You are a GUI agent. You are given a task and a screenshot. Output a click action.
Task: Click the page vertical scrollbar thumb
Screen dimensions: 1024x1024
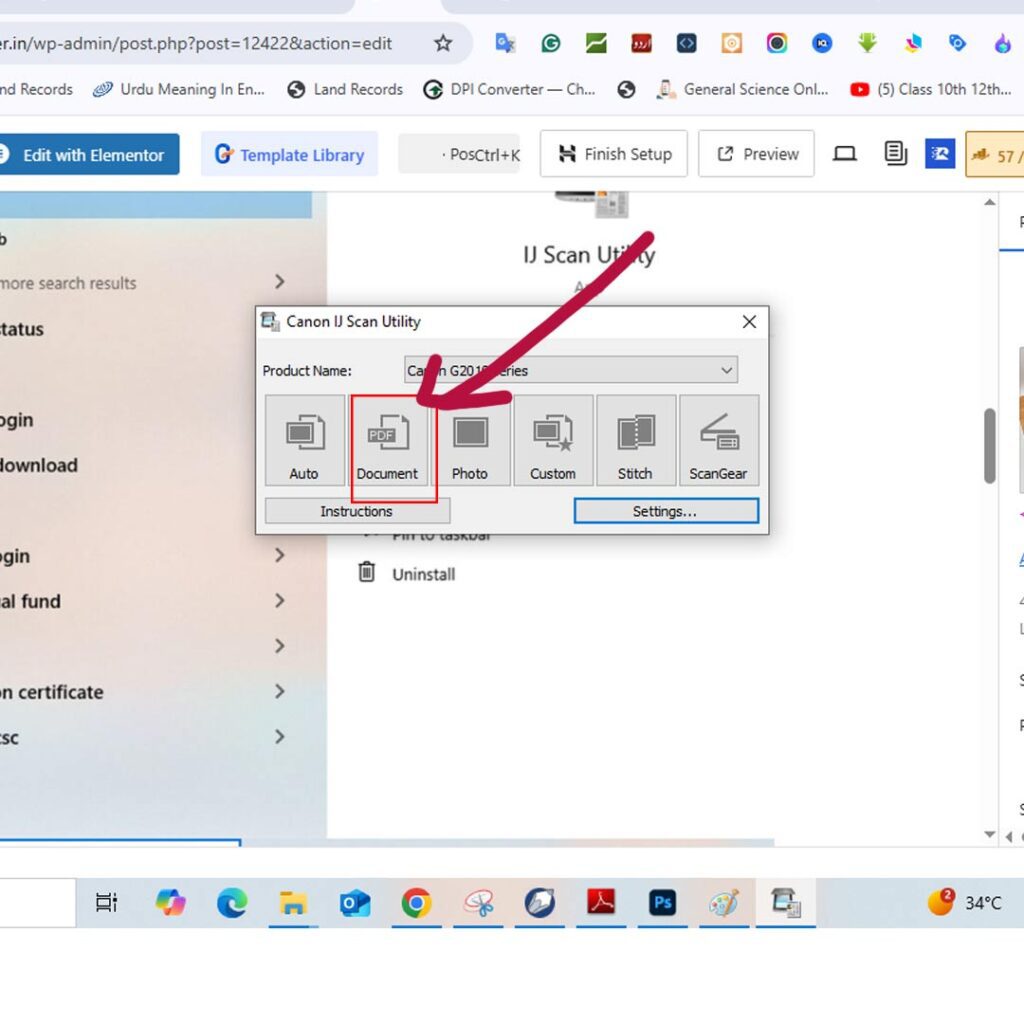(x=989, y=446)
